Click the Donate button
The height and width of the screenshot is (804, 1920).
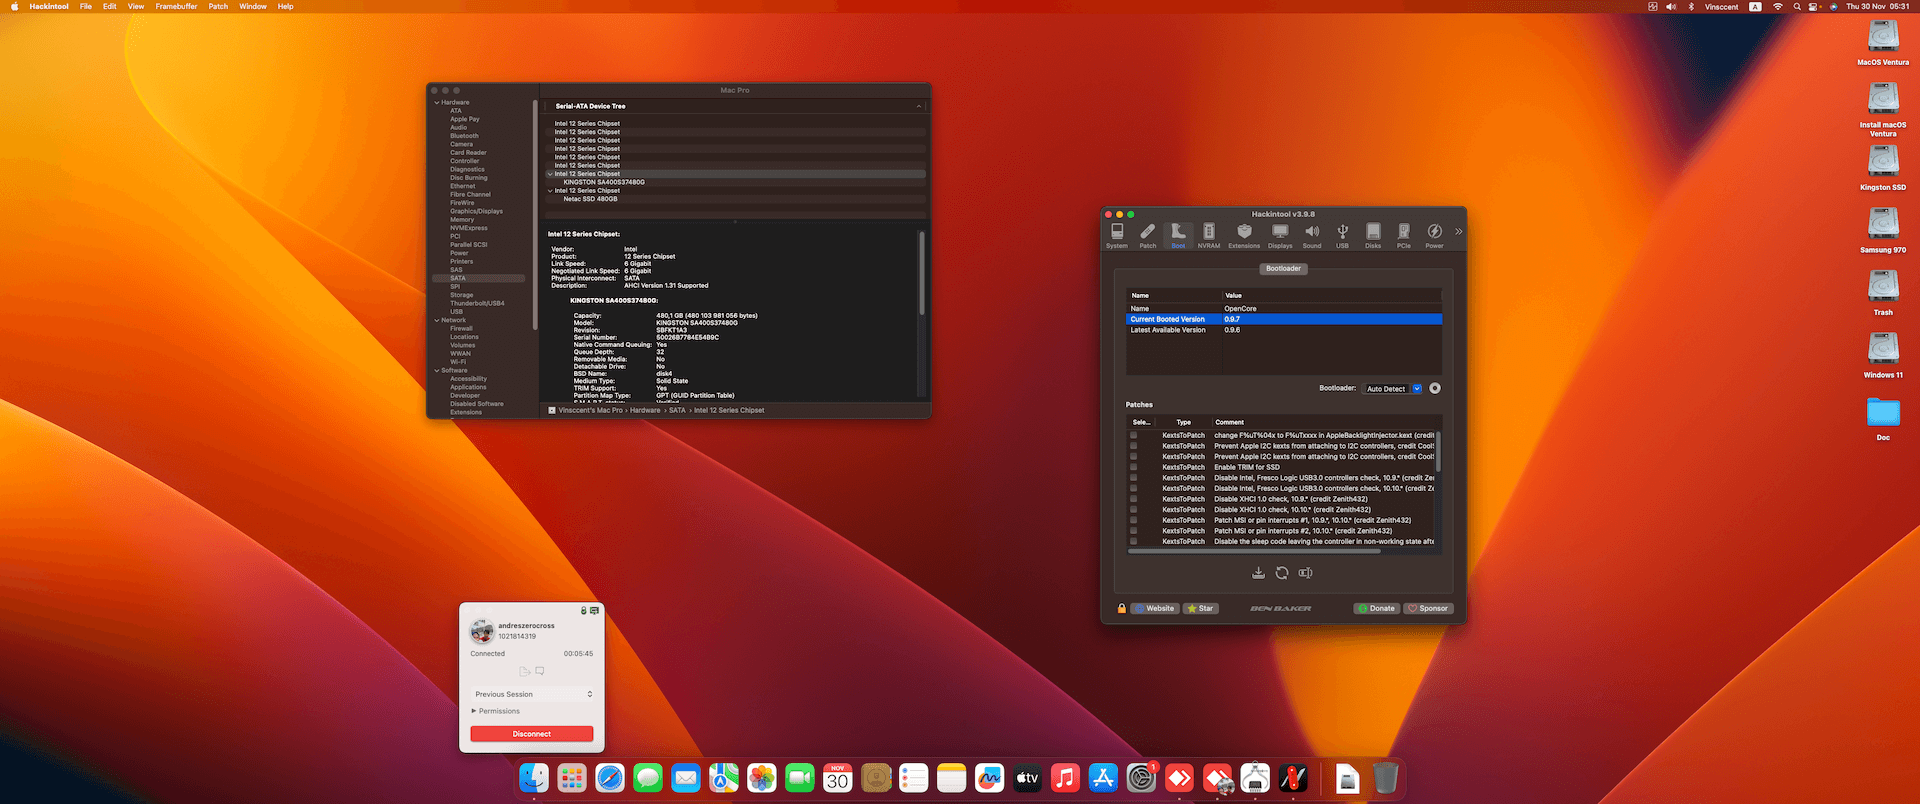(x=1377, y=608)
